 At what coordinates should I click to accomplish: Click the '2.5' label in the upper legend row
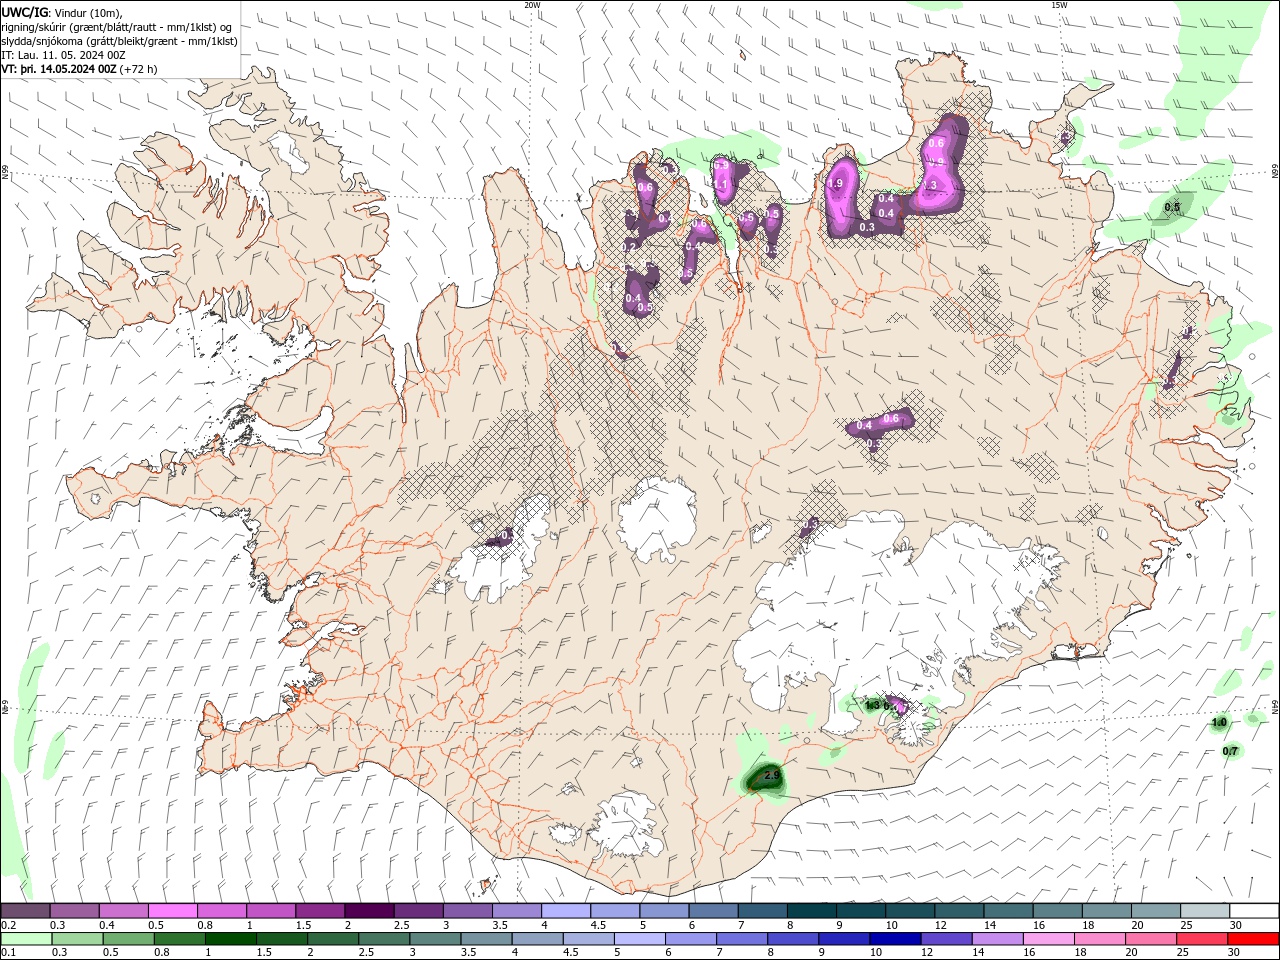402,925
